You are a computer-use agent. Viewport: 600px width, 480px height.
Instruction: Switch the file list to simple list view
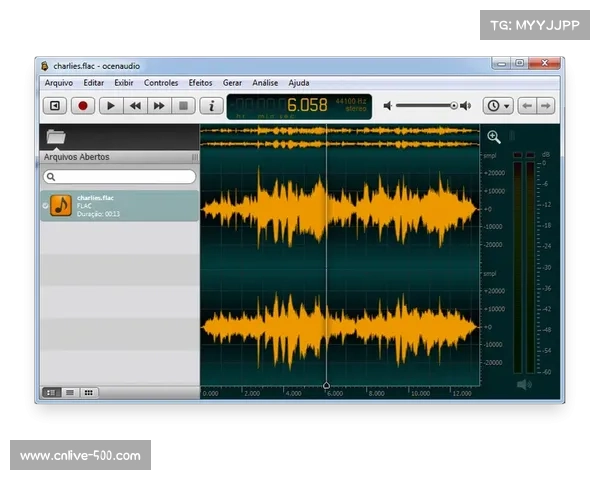click(x=70, y=393)
